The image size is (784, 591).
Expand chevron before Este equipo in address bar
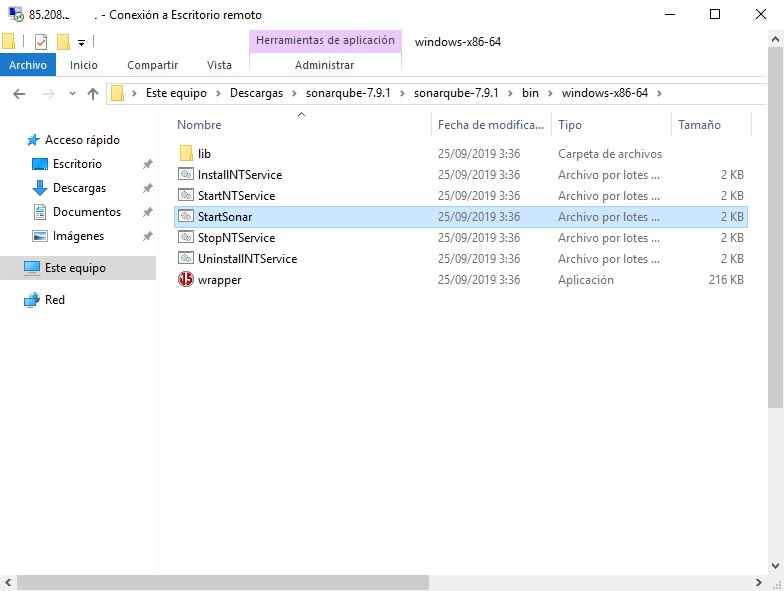click(134, 94)
